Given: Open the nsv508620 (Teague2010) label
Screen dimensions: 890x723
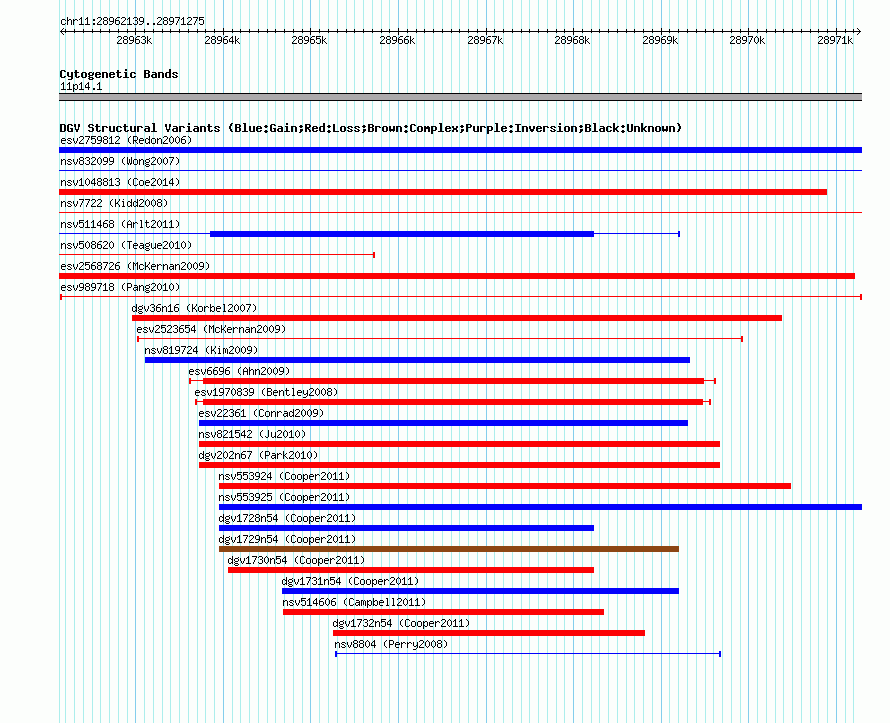Looking at the screenshot, I should click(126, 245).
